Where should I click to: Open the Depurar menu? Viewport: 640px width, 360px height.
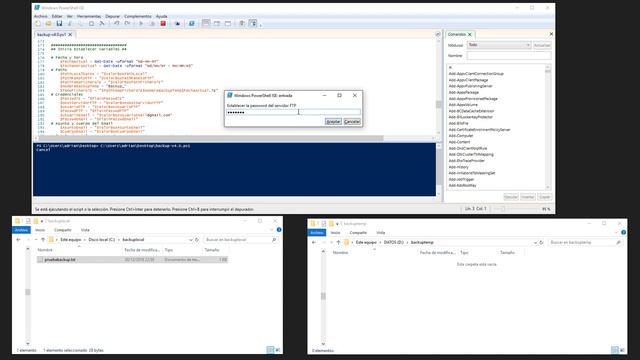tap(113, 16)
